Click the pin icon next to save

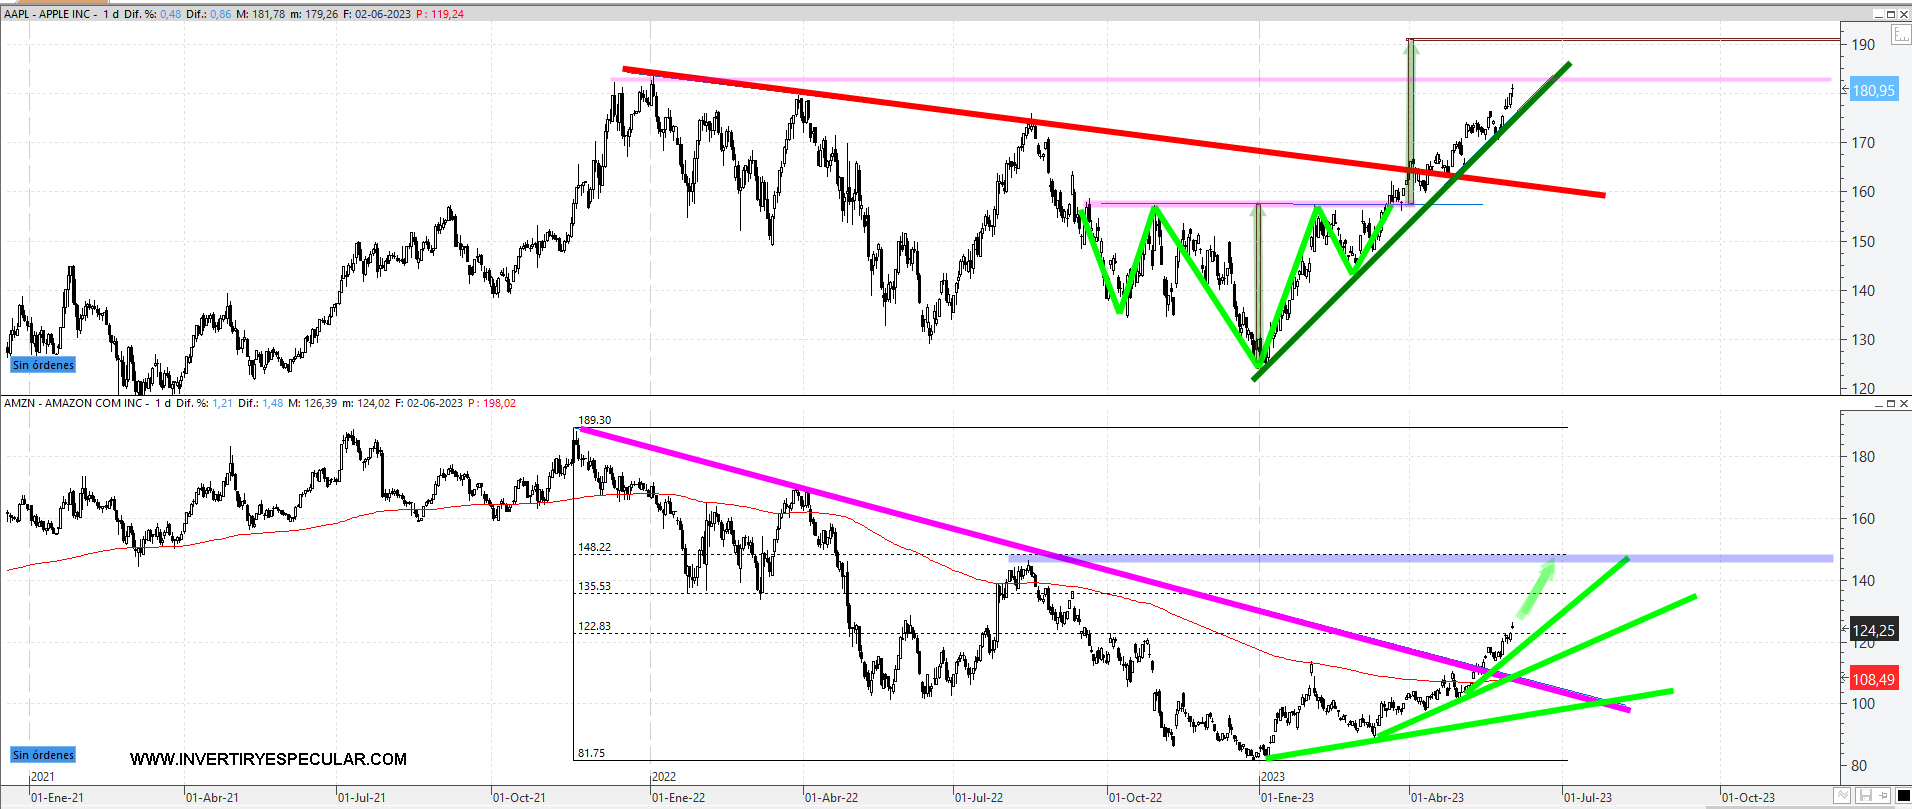tap(1885, 796)
